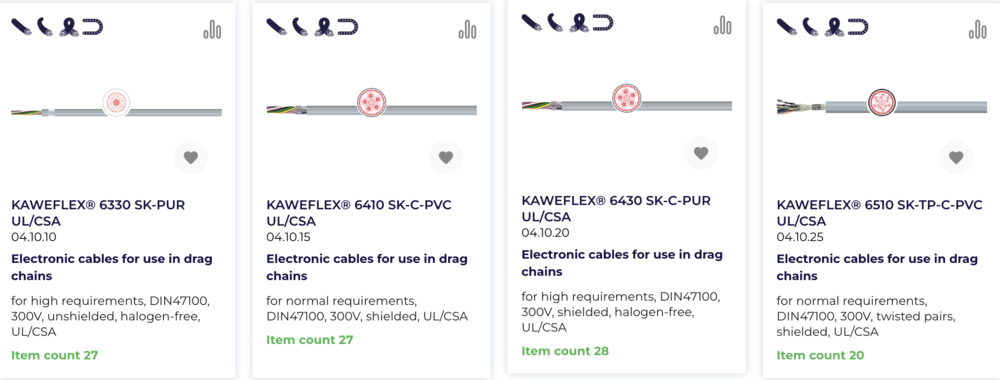Viewport: 1000px width, 380px height.
Task: Click drag chain icon on KAWEFLEX 6510 card
Action: tap(858, 27)
